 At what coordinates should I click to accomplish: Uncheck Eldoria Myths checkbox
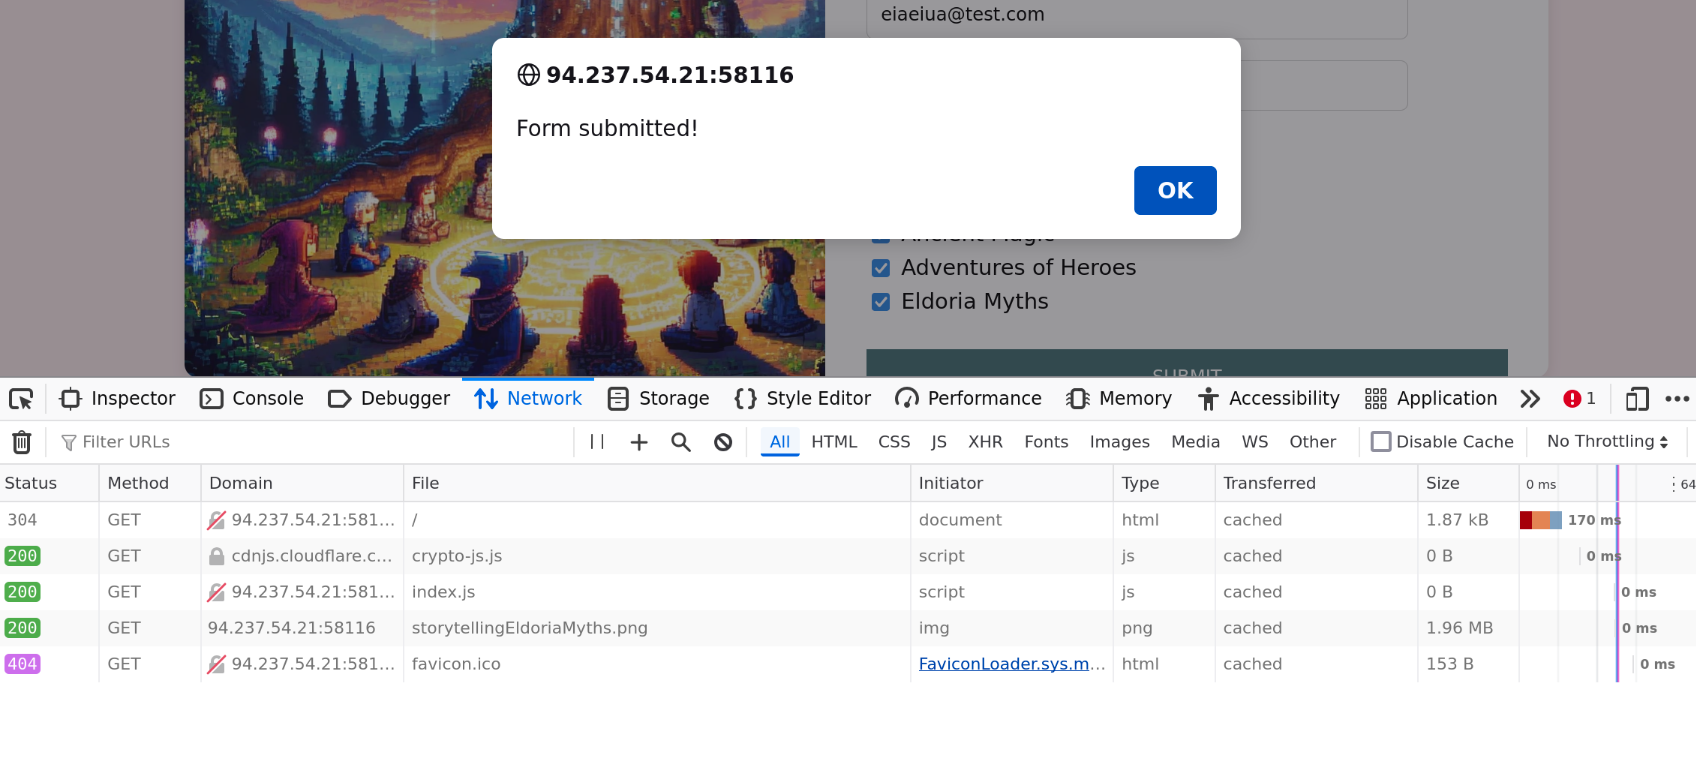(x=881, y=302)
